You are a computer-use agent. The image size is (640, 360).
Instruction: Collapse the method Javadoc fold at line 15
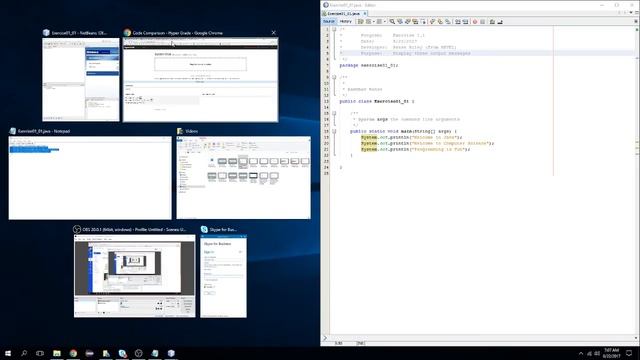click(x=334, y=113)
